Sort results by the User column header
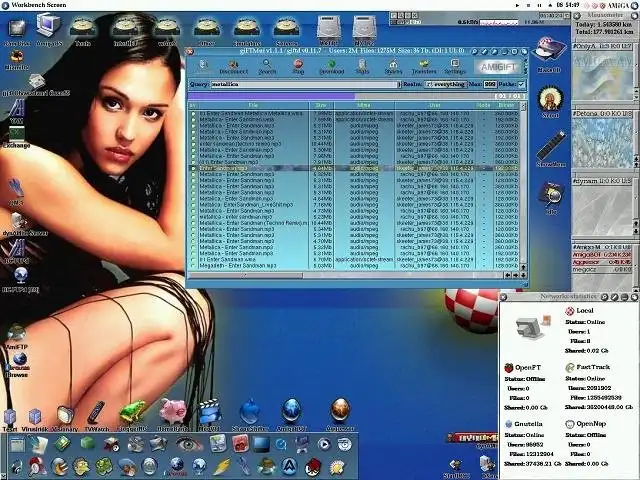The height and width of the screenshot is (480, 640). click(434, 105)
